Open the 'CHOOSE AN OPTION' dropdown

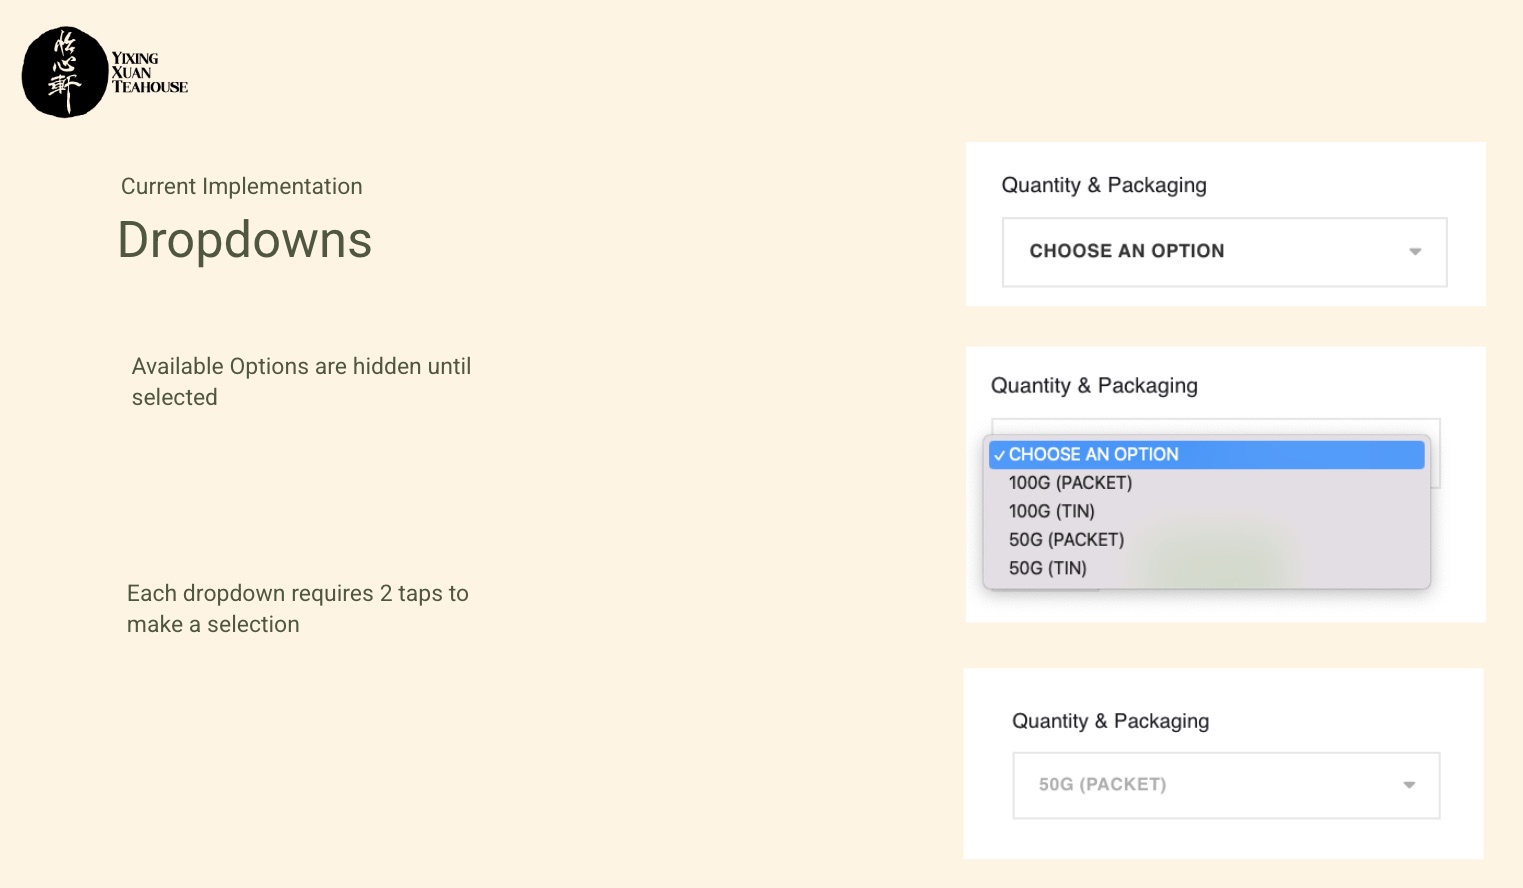1225,252
